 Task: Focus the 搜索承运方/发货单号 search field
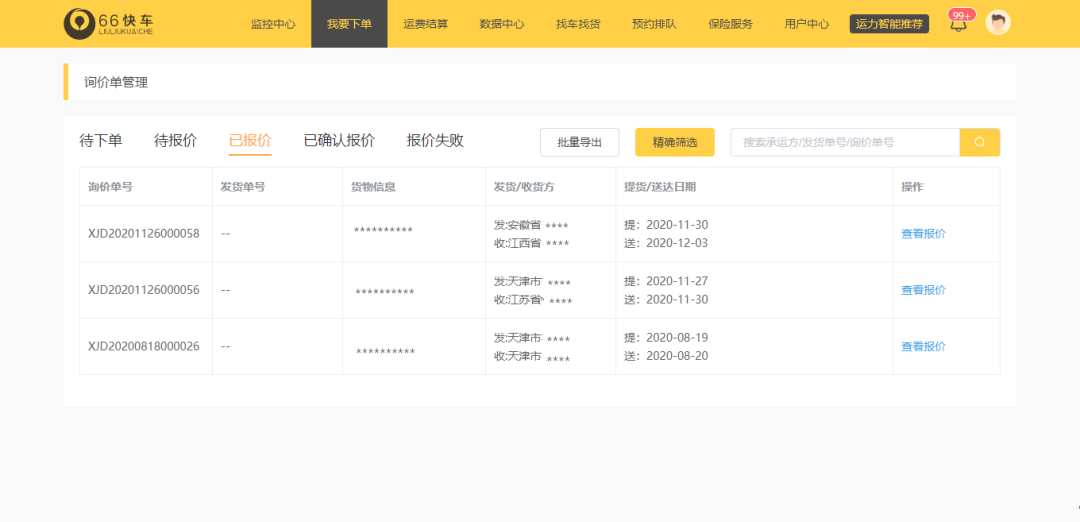tap(845, 143)
